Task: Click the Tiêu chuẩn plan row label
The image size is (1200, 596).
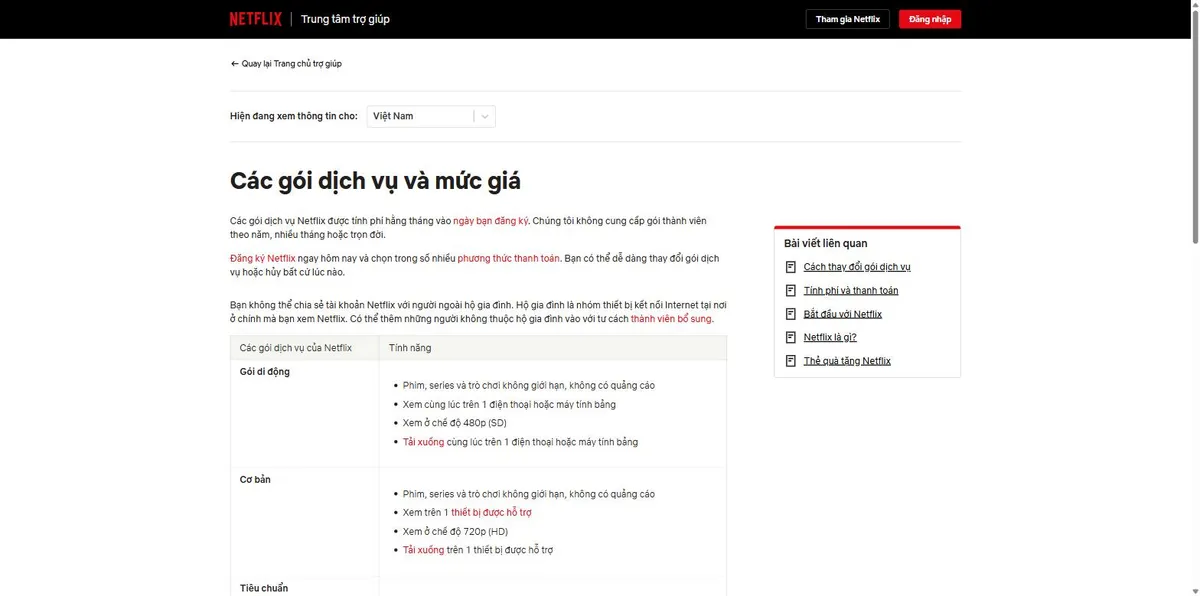Action: coord(264,588)
